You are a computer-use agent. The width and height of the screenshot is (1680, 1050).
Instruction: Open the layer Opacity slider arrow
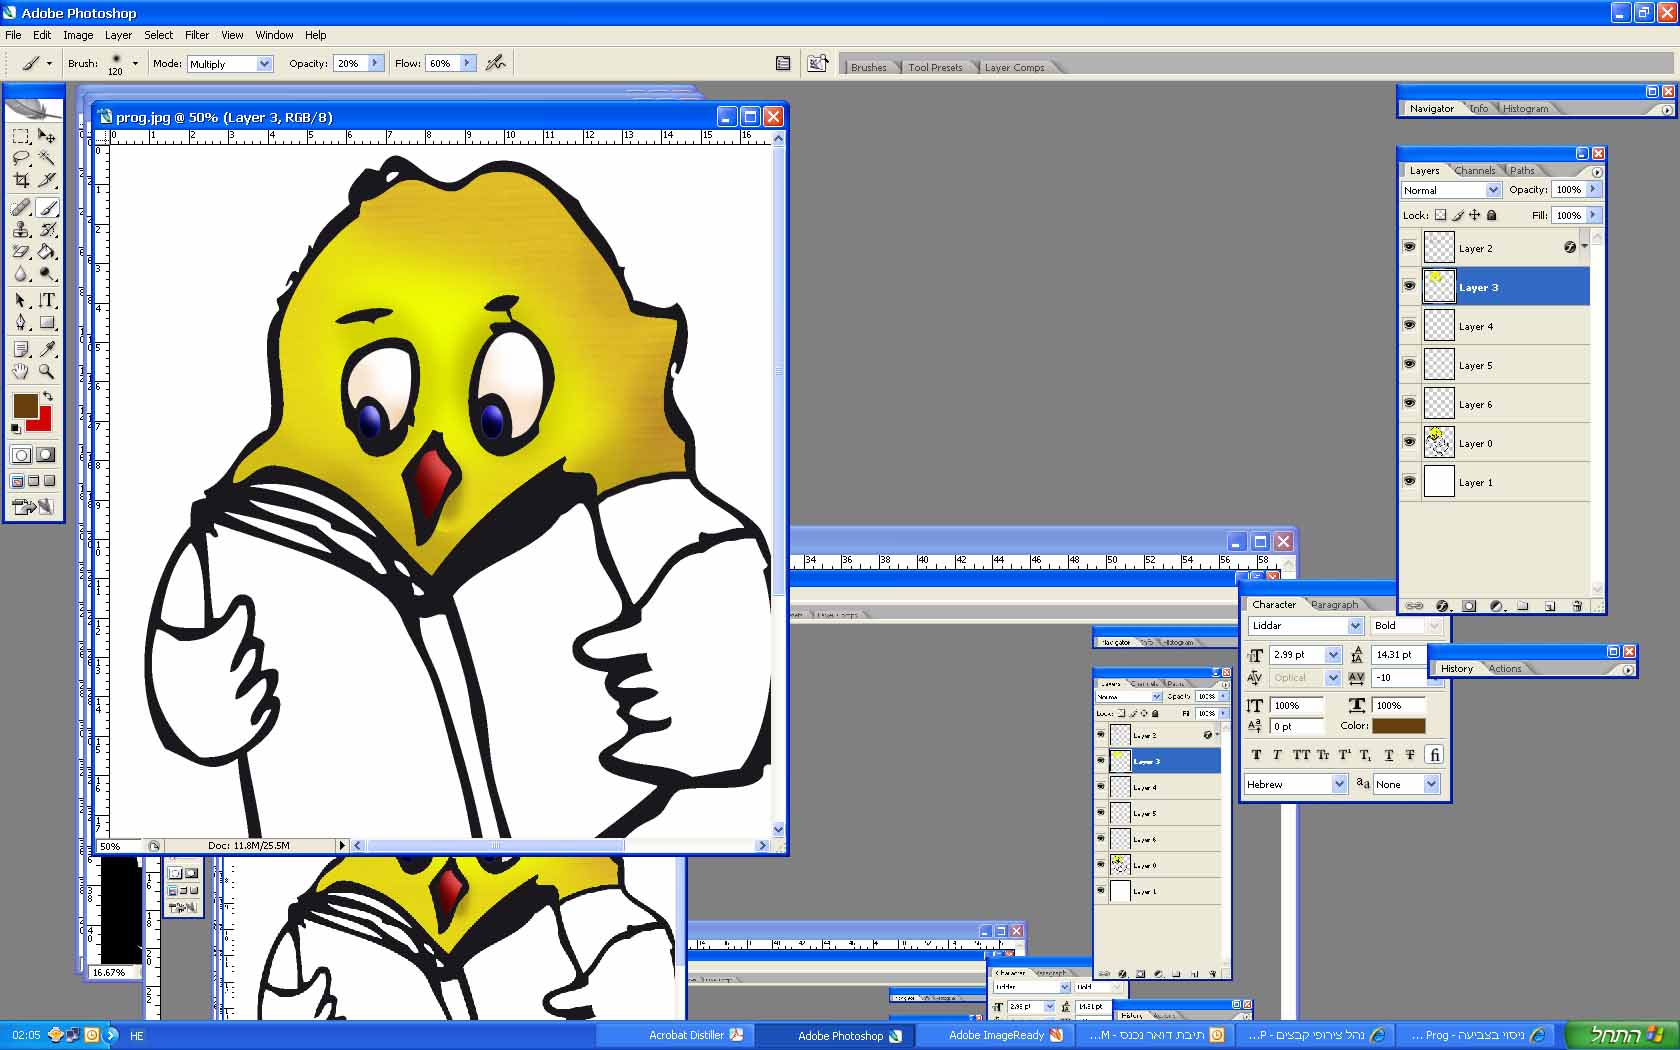point(1593,189)
